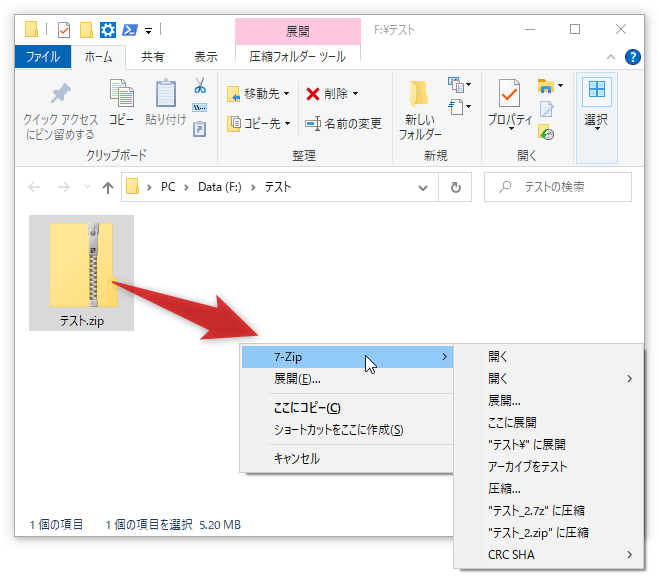Open Properties (プロパティ) checkmark icon

(x=510, y=93)
